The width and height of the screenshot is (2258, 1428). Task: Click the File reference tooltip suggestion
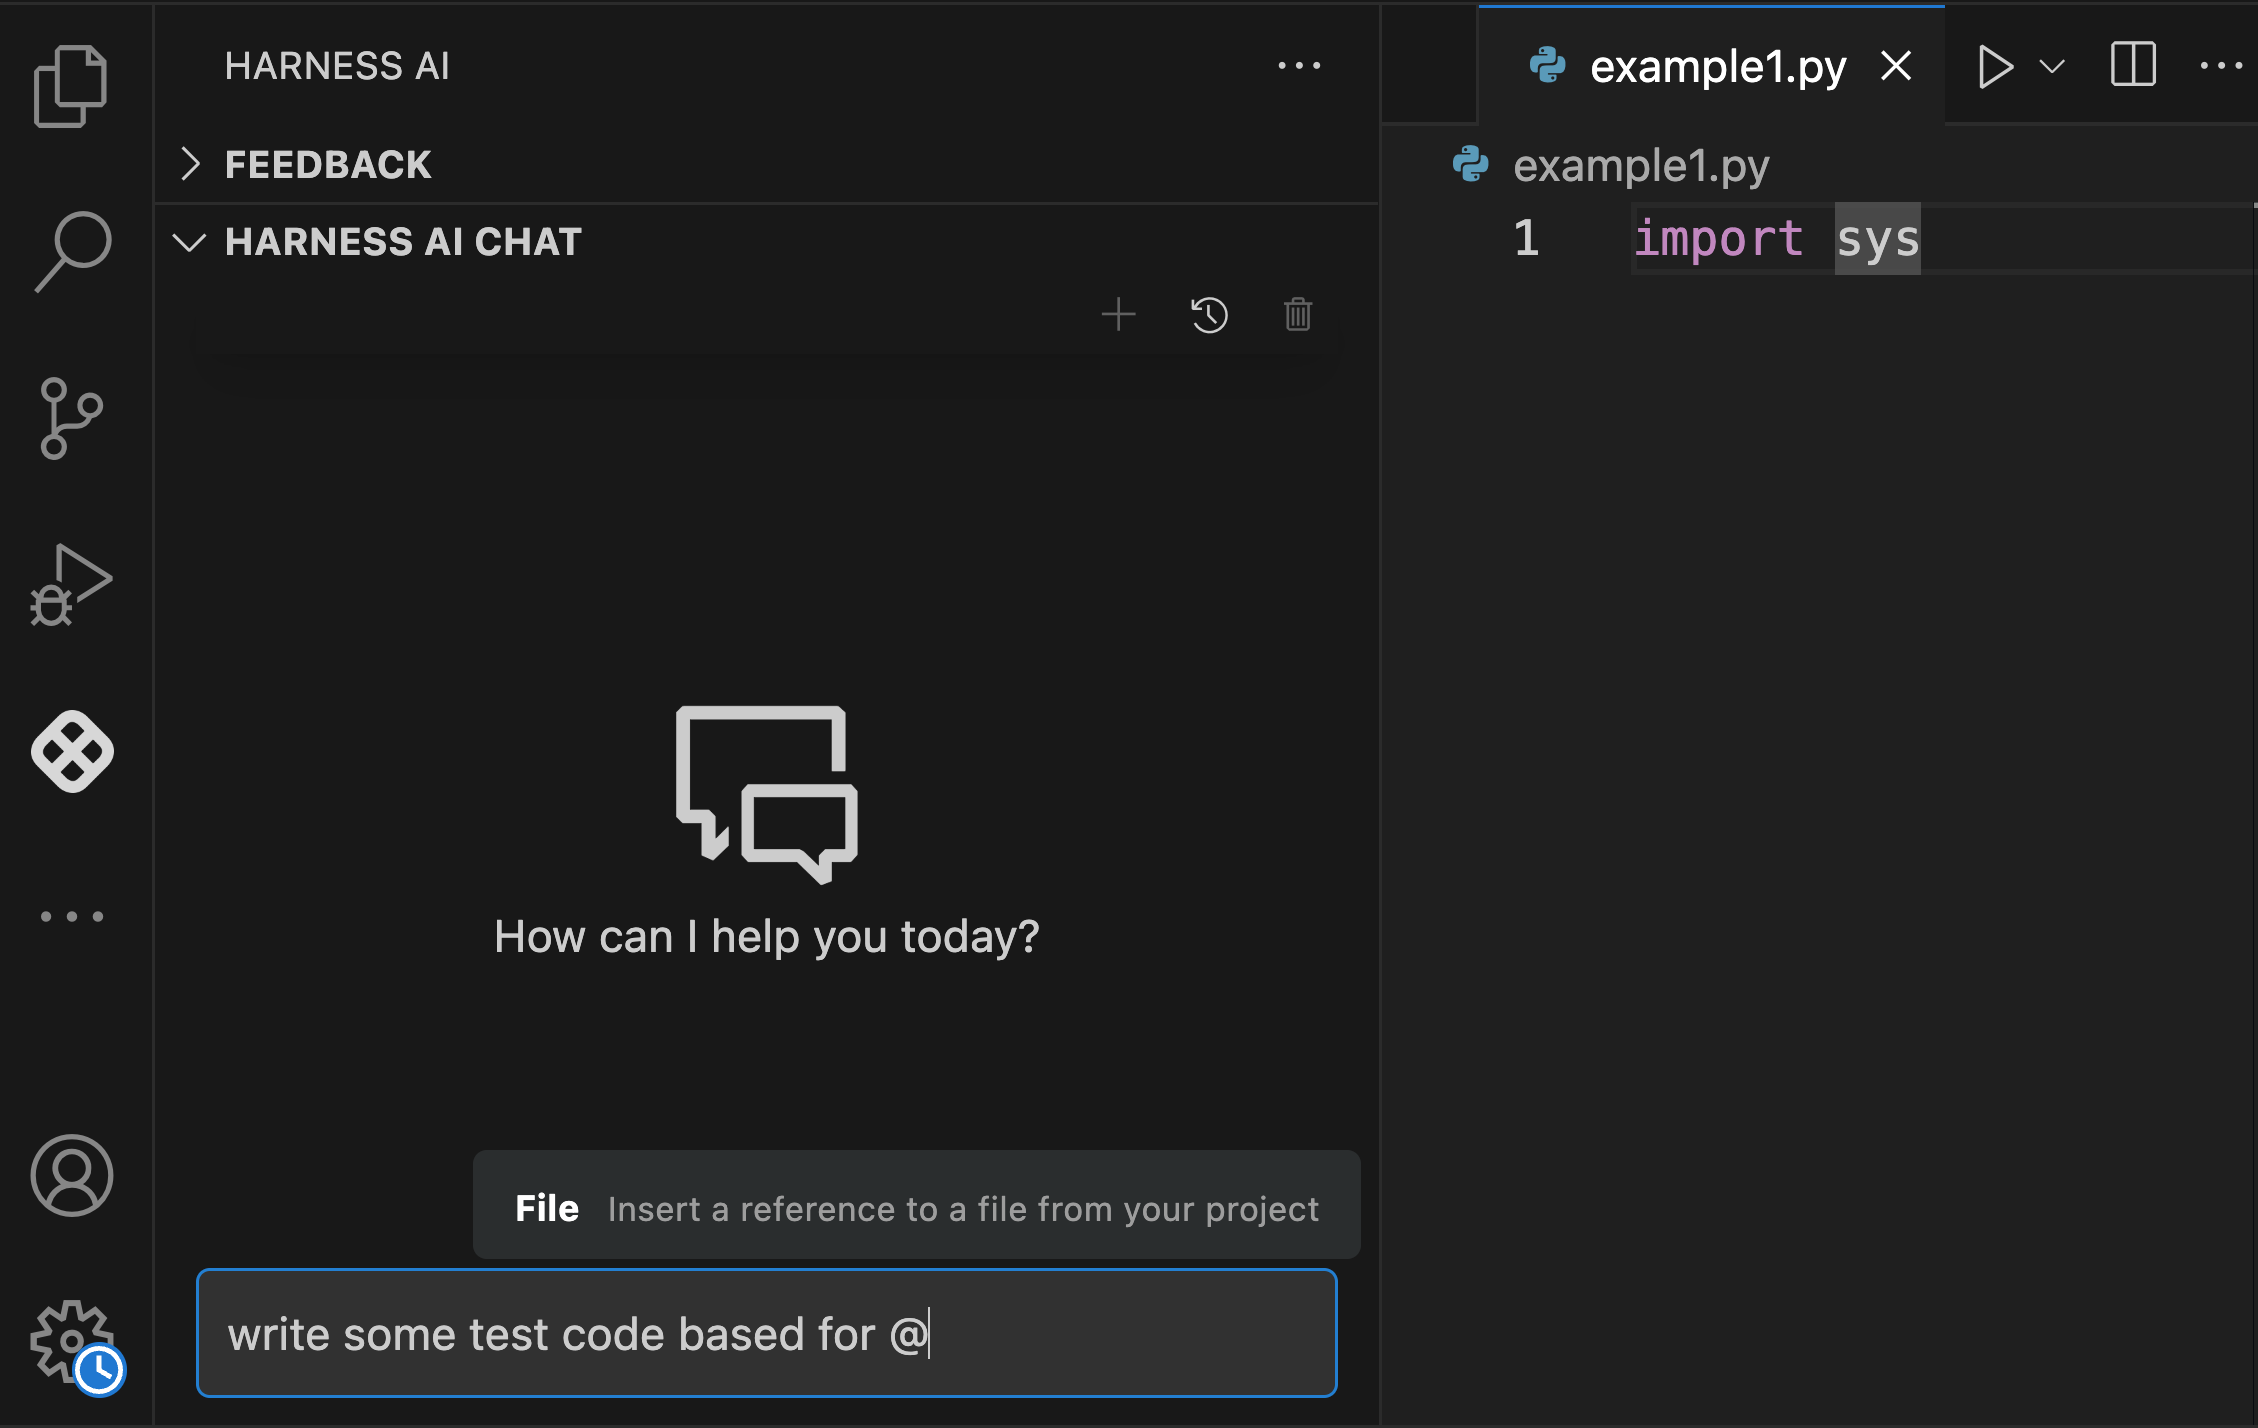click(916, 1208)
